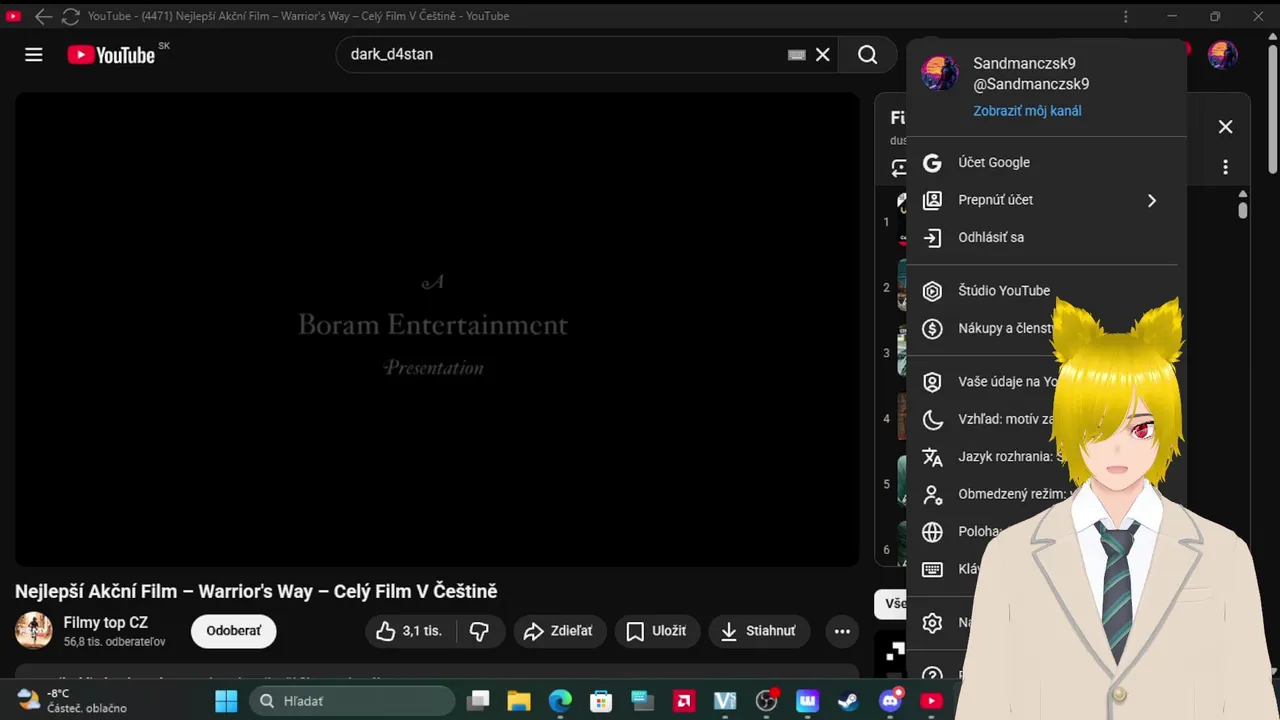Click the video player showing Boram Entertainment

coord(437,329)
